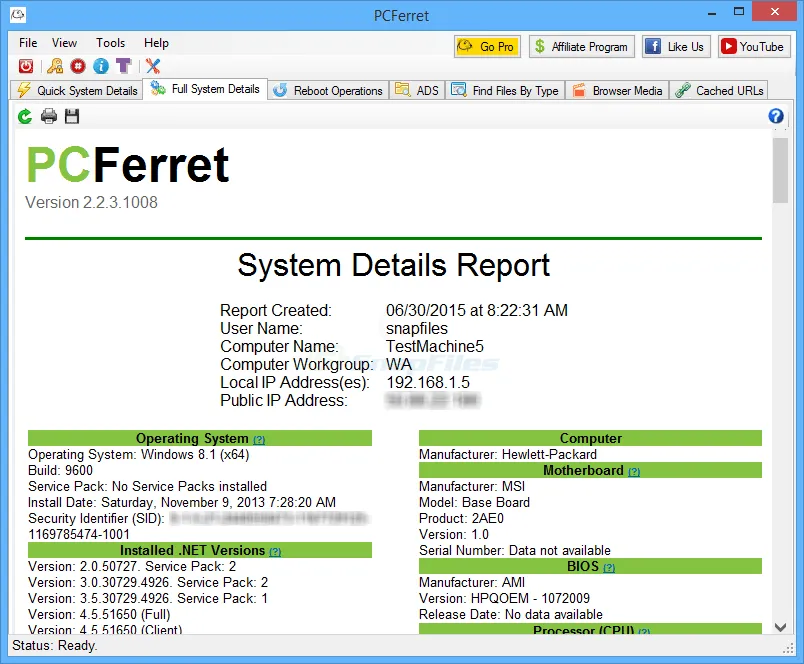Click the Like Us Facebook button
The image size is (804, 664).
(676, 47)
